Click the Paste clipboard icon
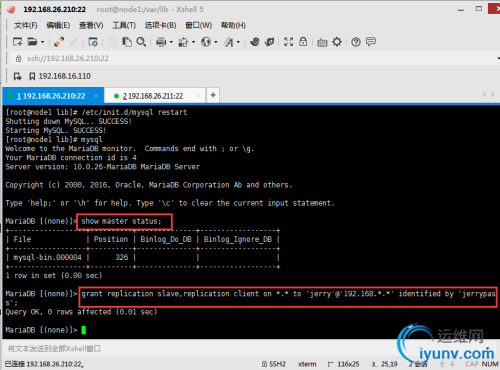The image size is (500, 370). coord(127,42)
